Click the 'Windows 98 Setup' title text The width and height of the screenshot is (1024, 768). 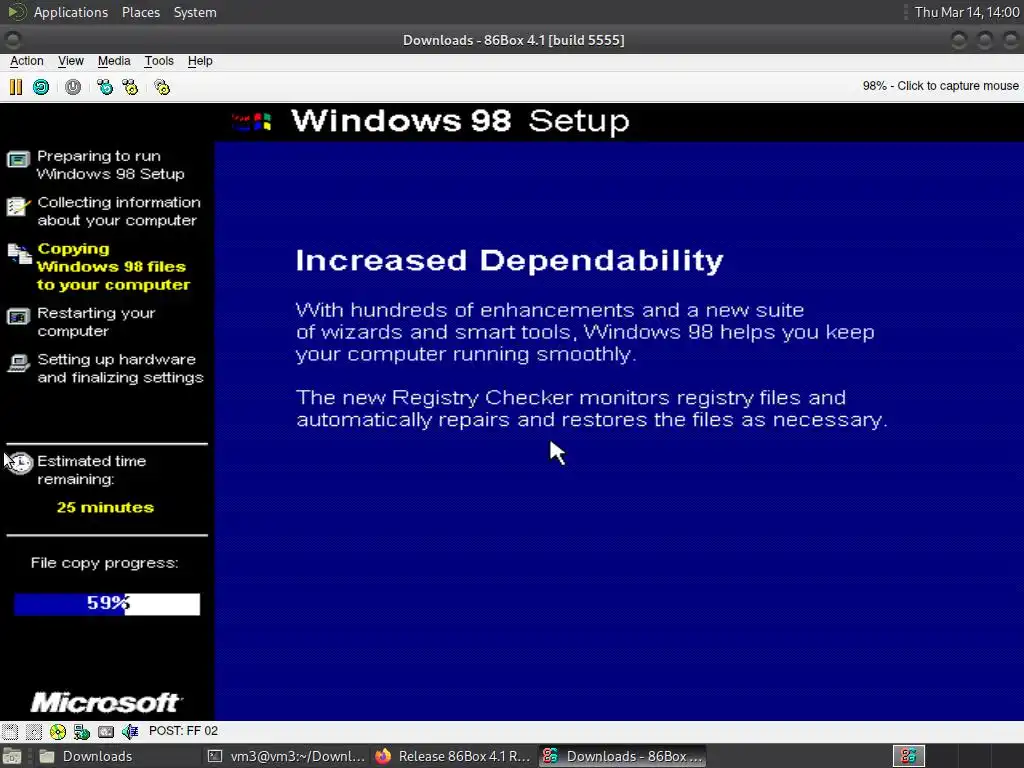460,121
